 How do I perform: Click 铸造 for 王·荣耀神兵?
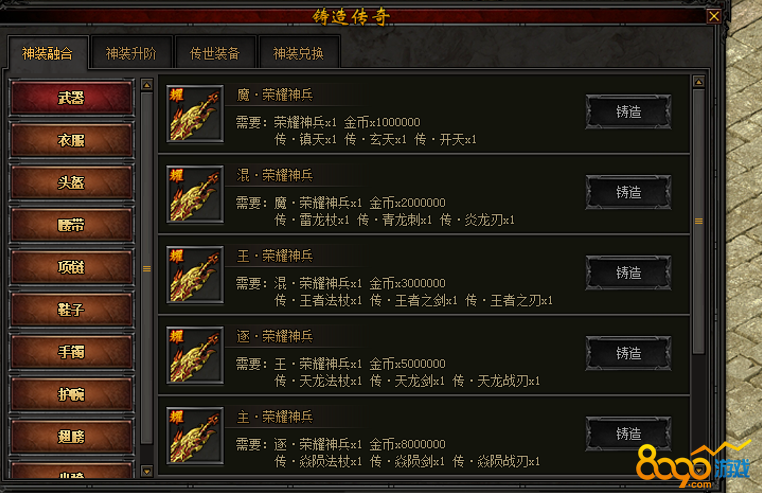click(x=628, y=273)
